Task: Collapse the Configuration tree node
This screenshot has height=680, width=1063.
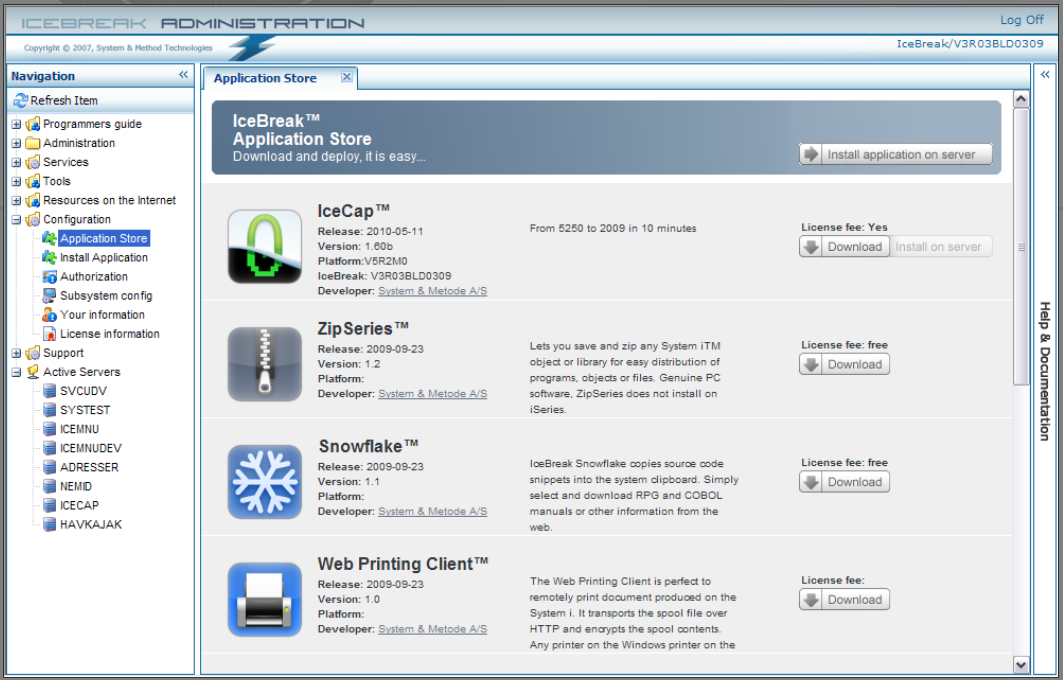Action: click(x=16, y=219)
